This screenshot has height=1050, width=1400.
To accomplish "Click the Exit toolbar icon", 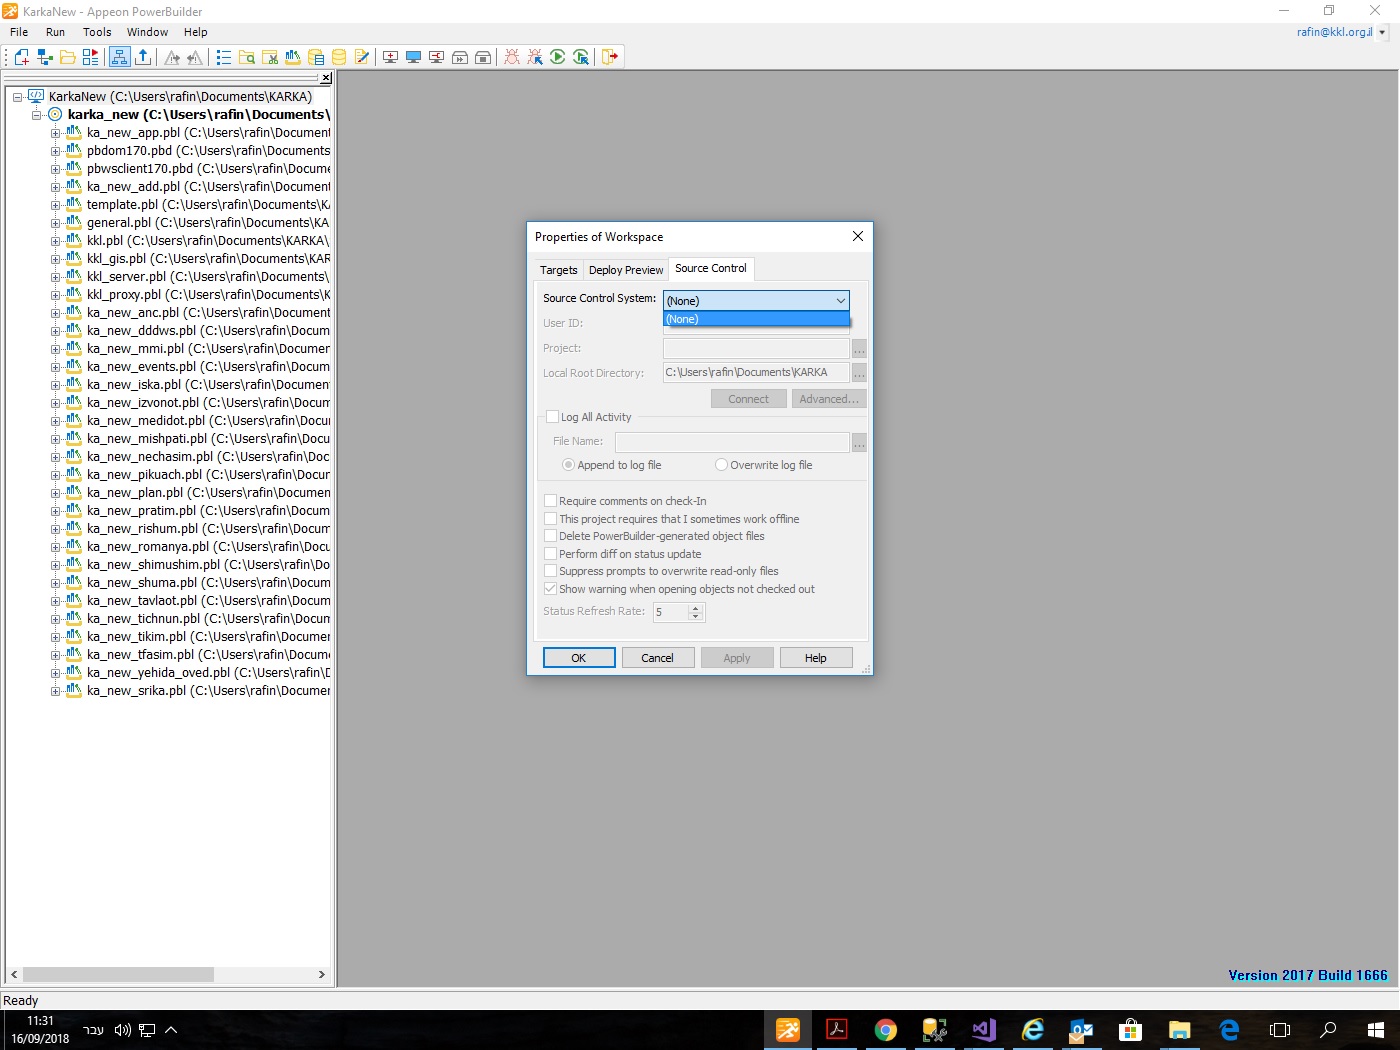I will 609,57.
